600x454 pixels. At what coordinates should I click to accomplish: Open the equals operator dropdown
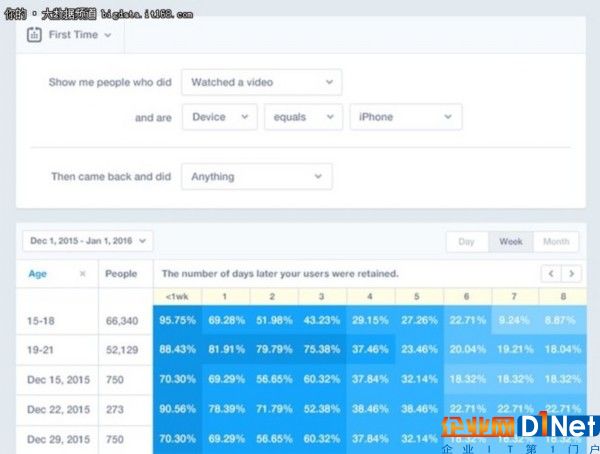coord(303,117)
